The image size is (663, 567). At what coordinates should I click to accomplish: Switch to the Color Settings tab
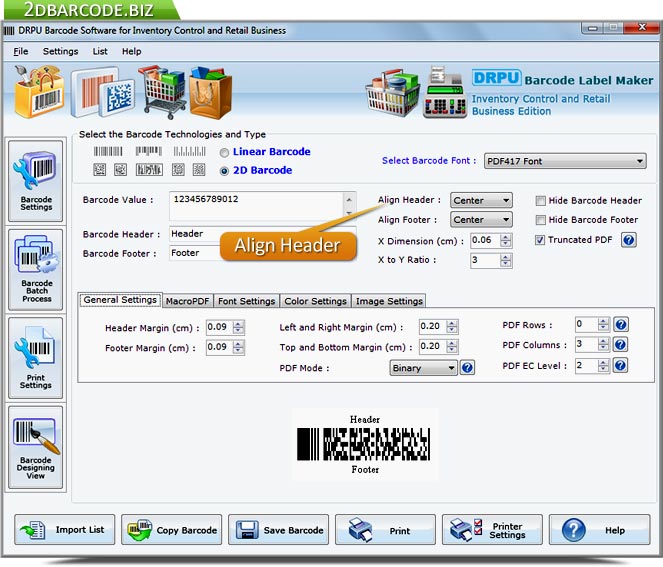pyautogui.click(x=315, y=301)
